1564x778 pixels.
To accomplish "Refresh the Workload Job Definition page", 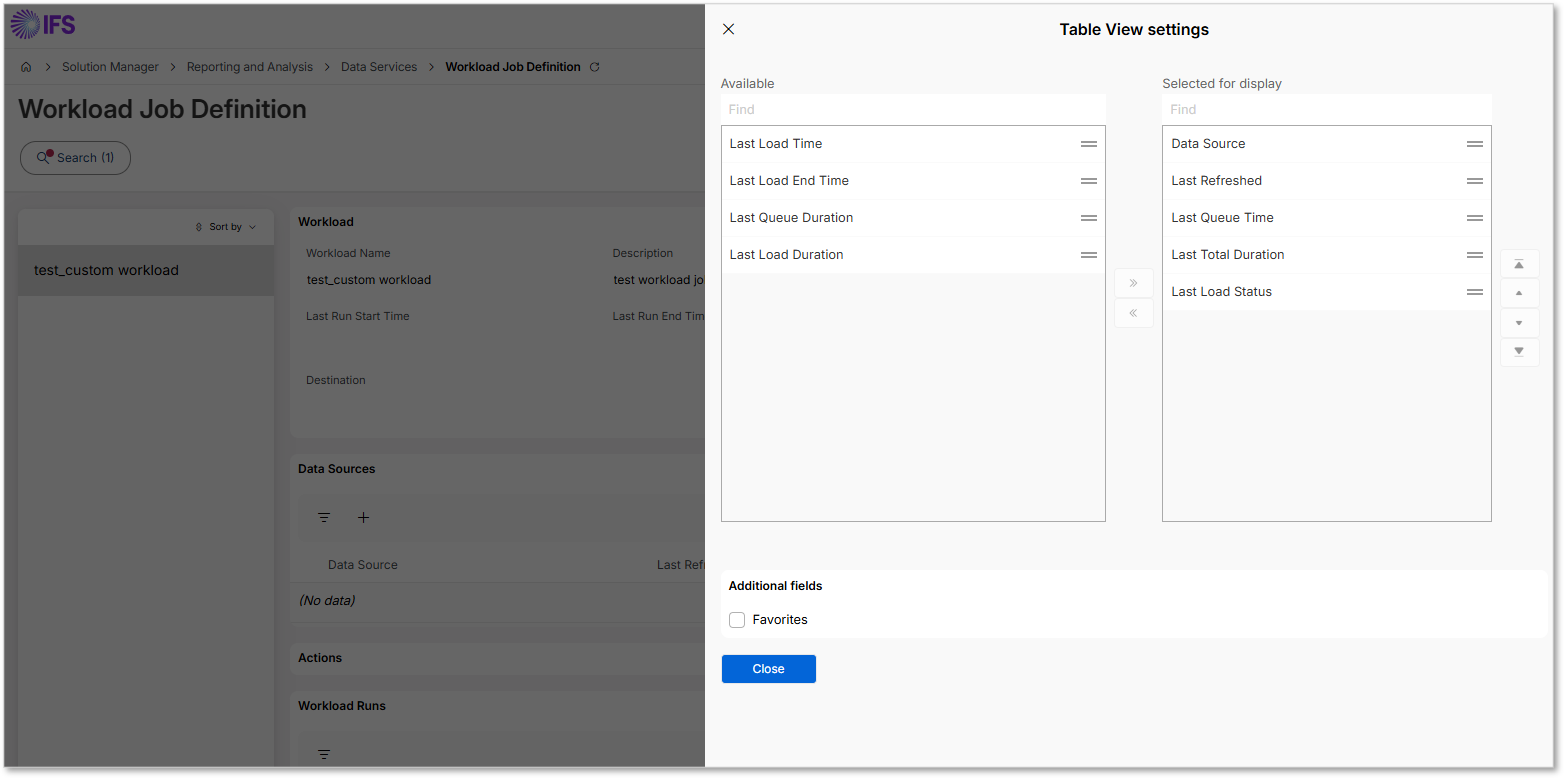I will [x=595, y=67].
